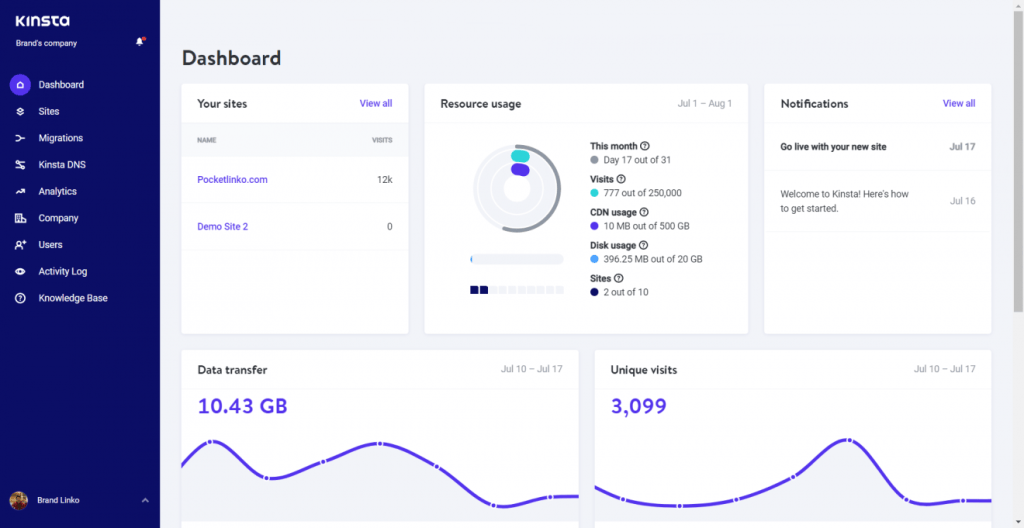Click the Dashboard home icon

click(x=20, y=84)
